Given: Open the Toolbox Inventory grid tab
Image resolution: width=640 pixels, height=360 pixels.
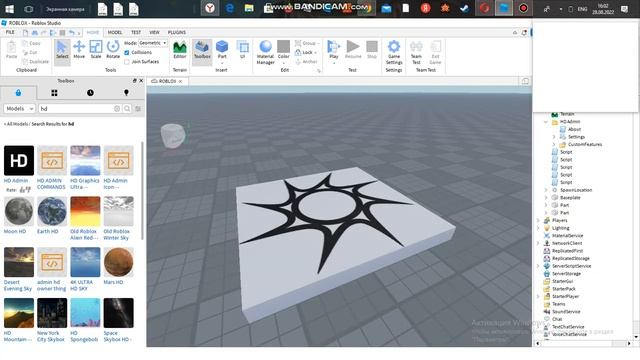Looking at the screenshot, I should coord(54,93).
